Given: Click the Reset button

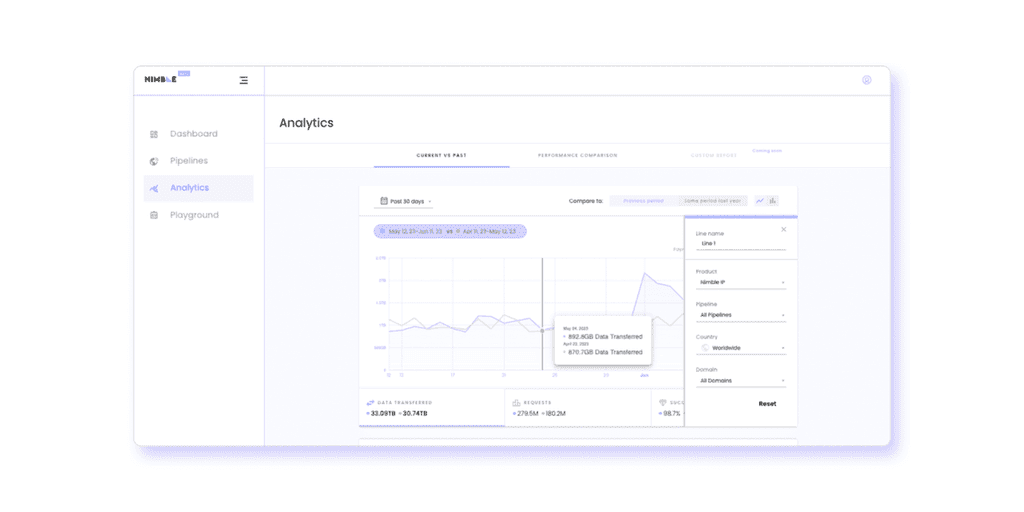Looking at the screenshot, I should click(767, 404).
